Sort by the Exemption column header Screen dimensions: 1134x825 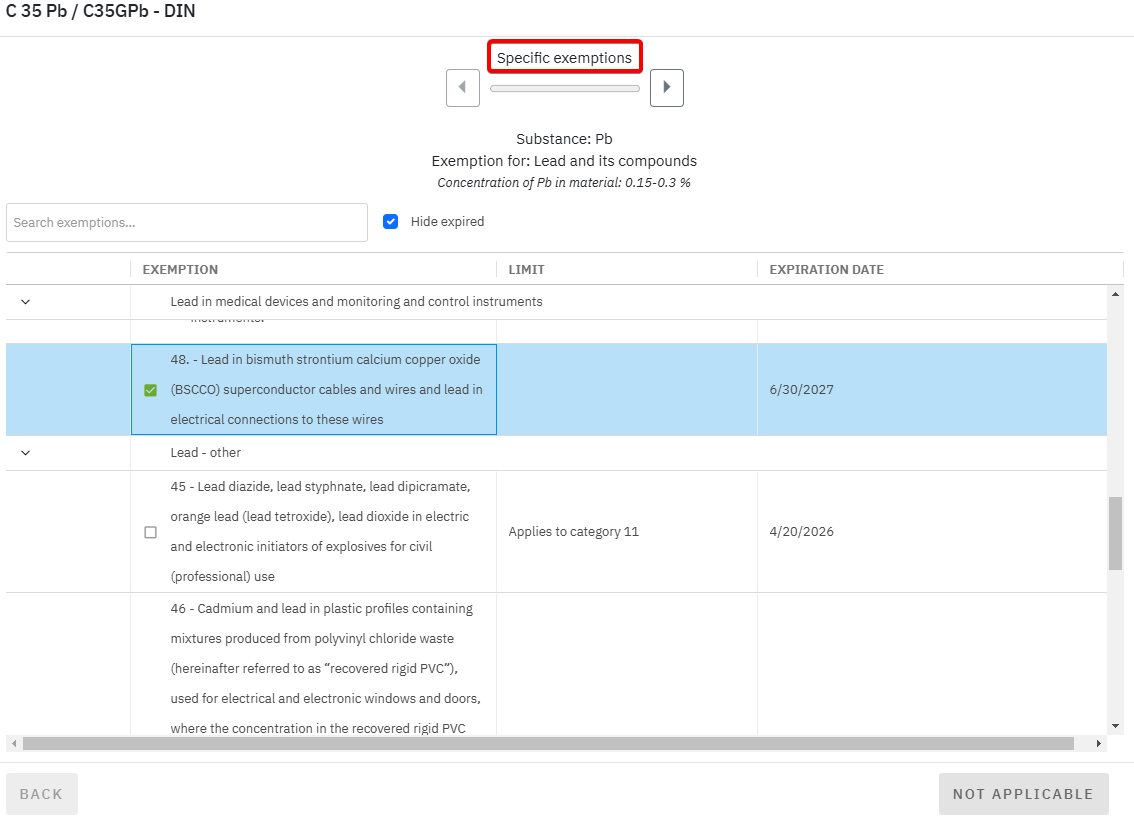pos(181,270)
